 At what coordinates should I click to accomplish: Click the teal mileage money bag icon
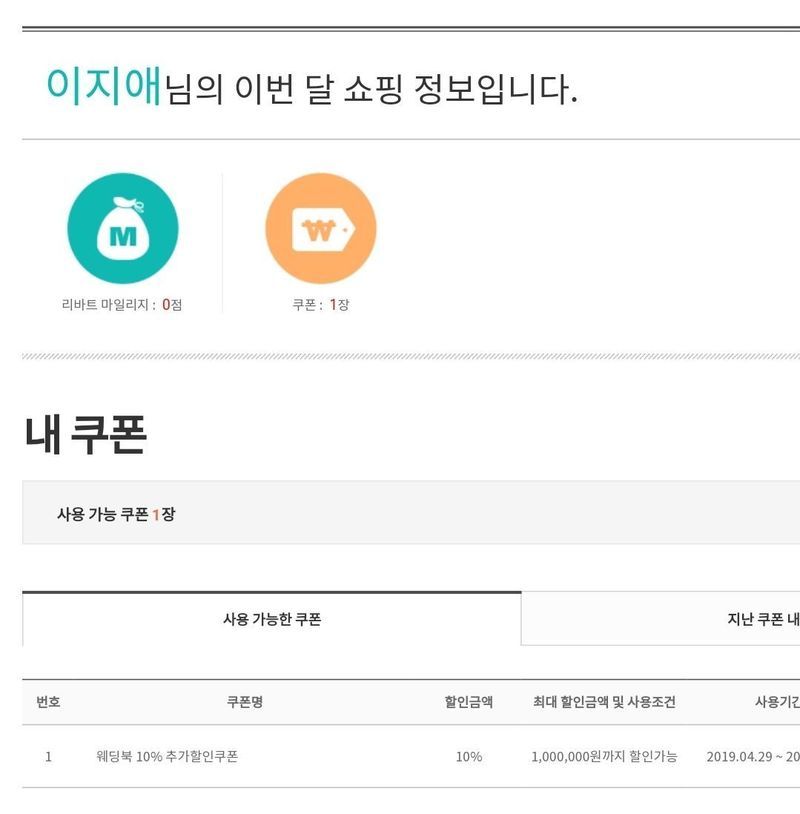click(x=122, y=229)
